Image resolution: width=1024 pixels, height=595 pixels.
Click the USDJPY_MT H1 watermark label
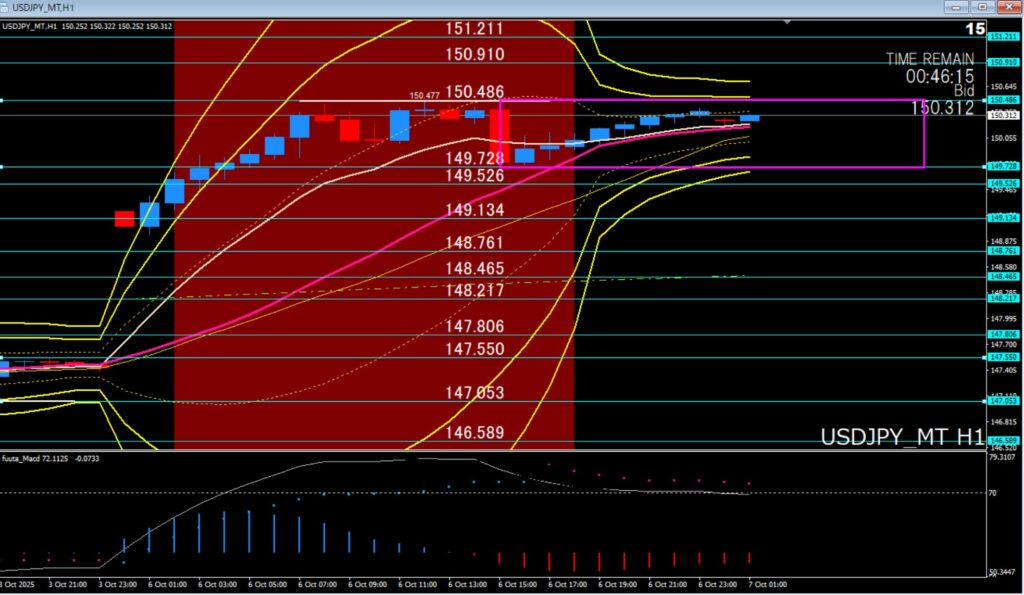click(901, 437)
